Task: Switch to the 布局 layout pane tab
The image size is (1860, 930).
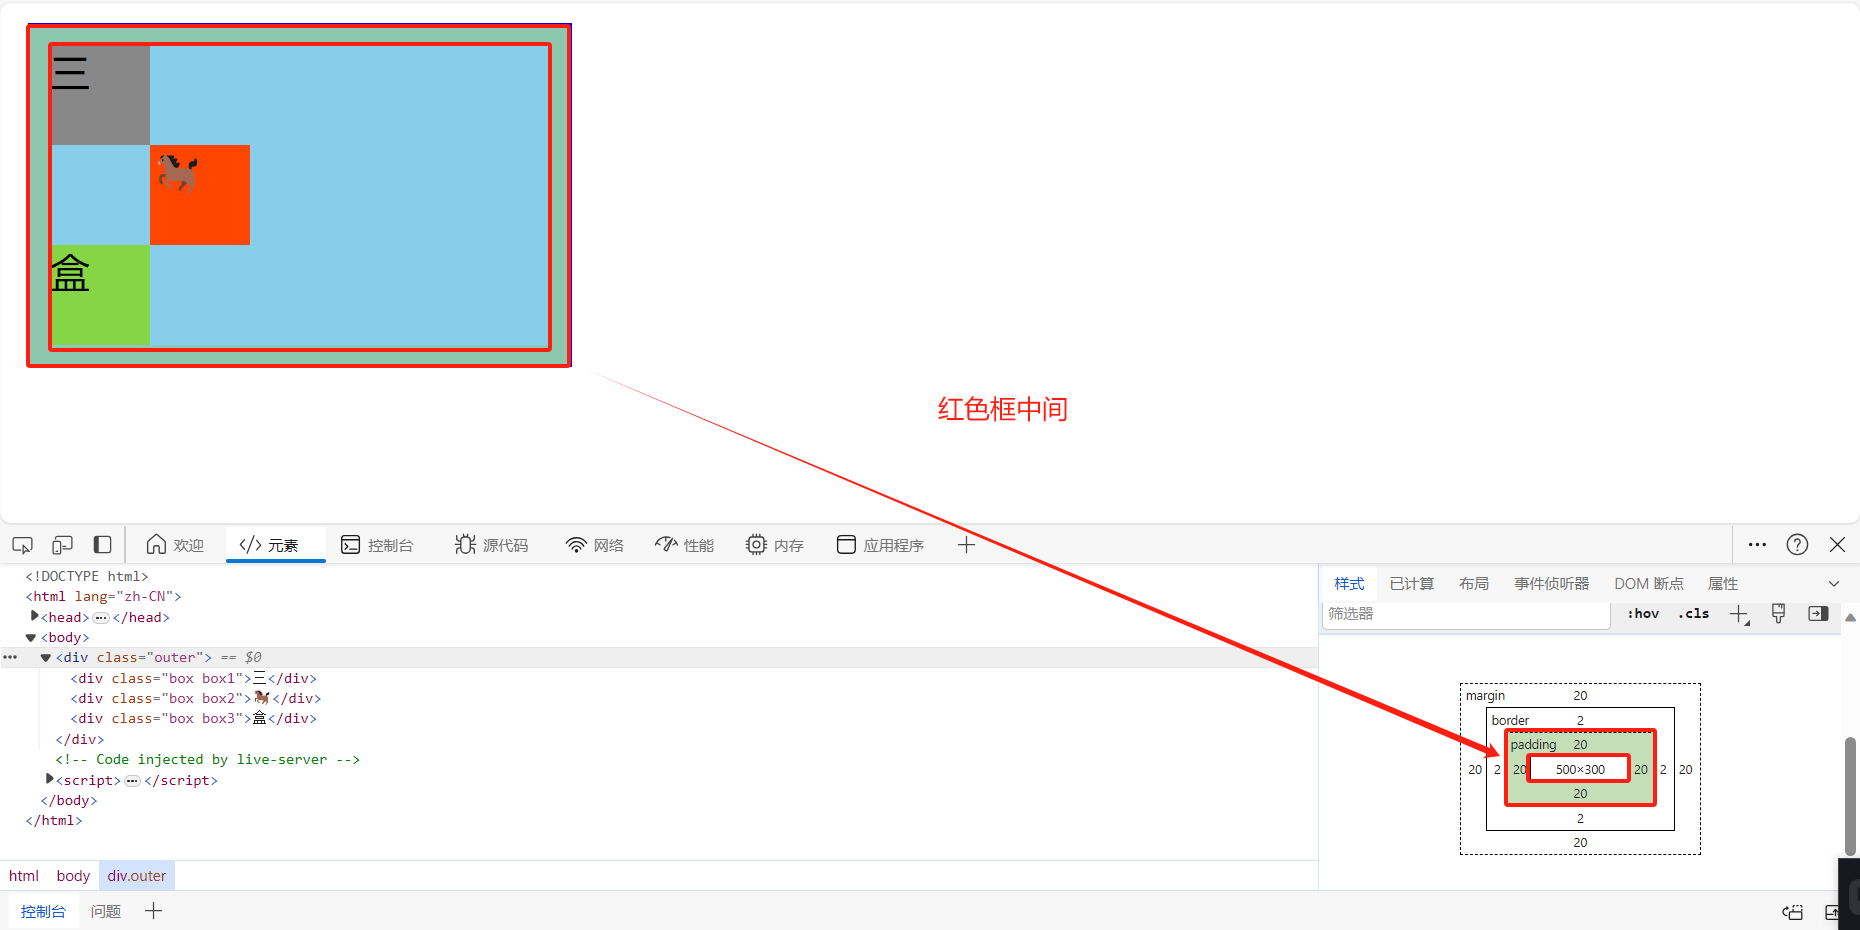Action: 1474,584
